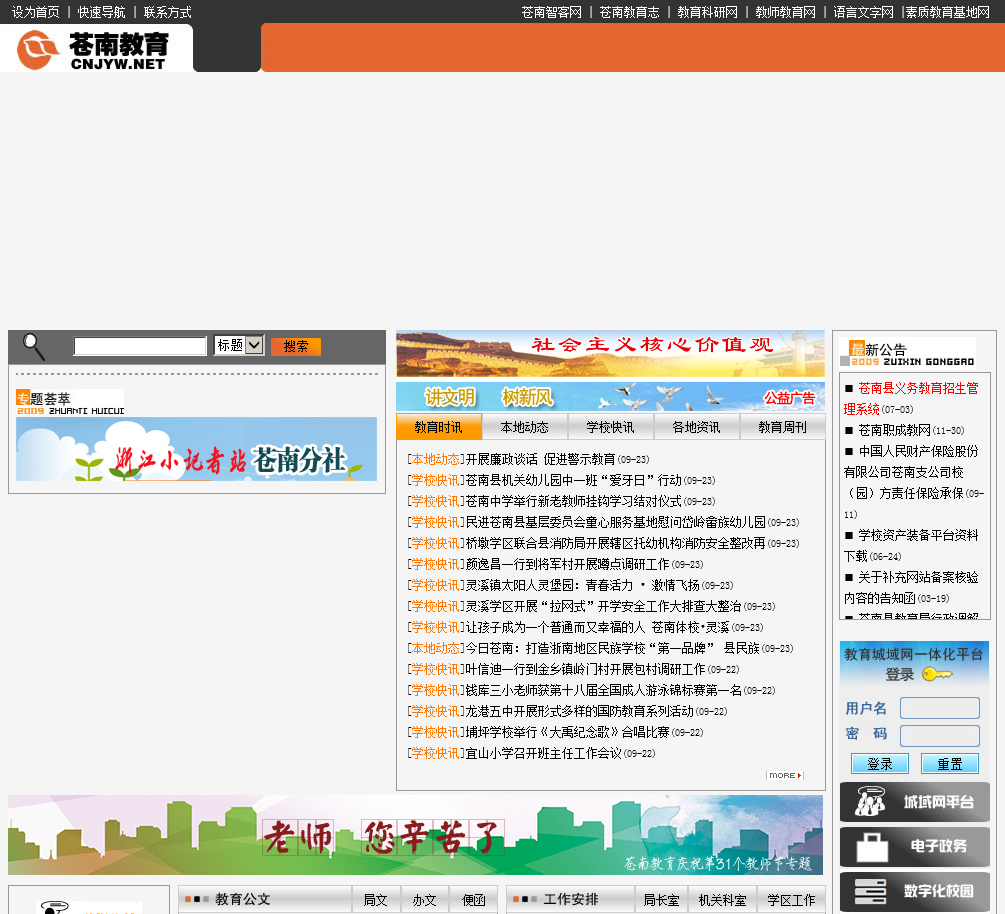Screen dimensions: 1005x914
Task: Open the 浙江小记者站苍南分社 banner
Action: [196, 449]
